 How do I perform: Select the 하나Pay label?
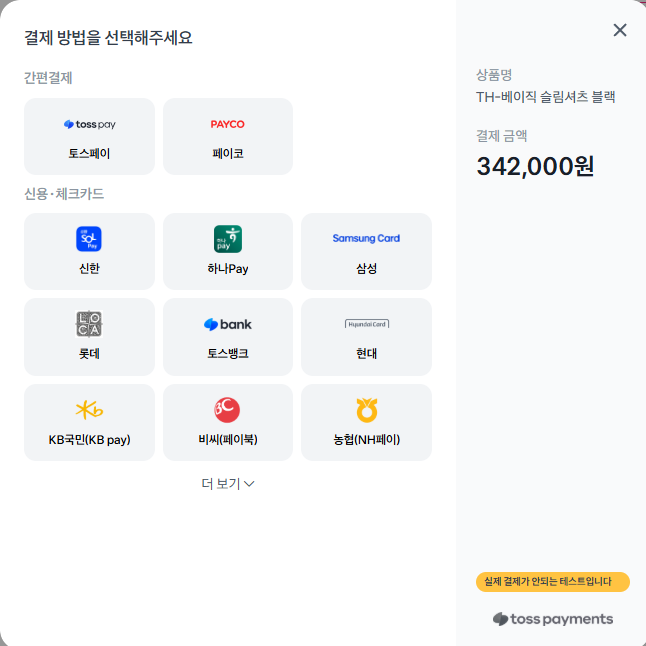[228, 269]
